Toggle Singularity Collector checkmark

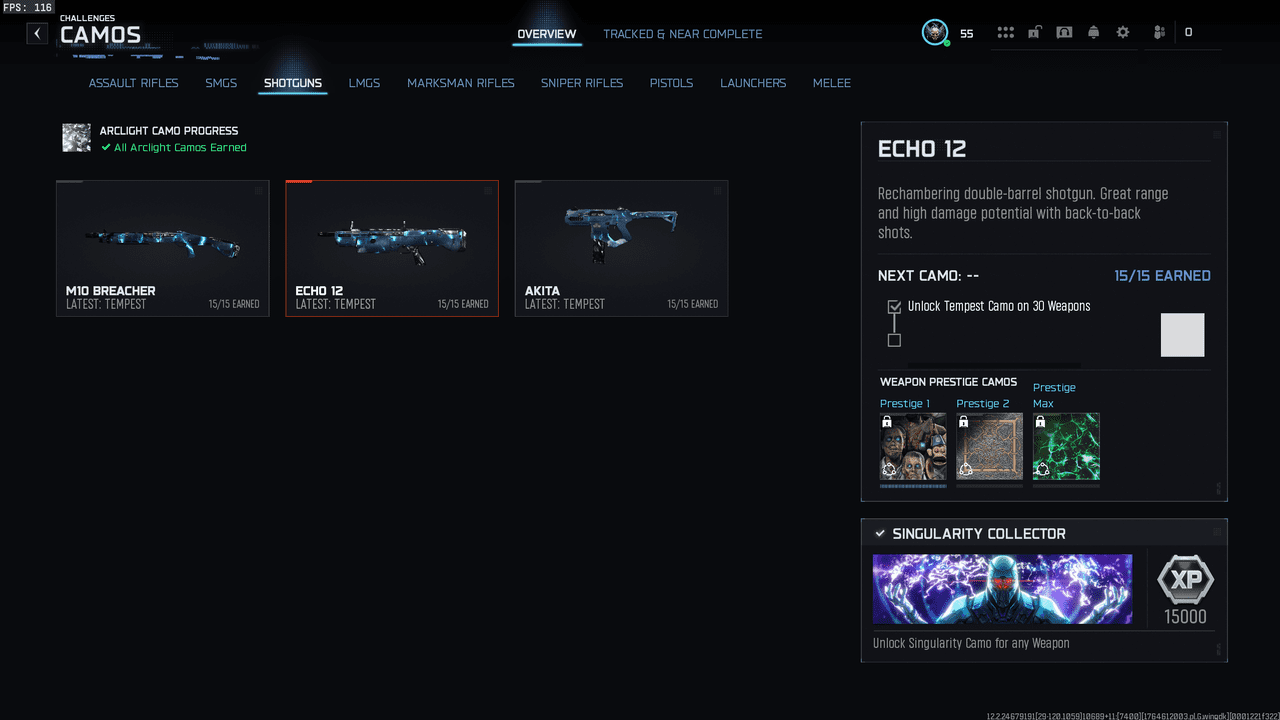pos(880,534)
